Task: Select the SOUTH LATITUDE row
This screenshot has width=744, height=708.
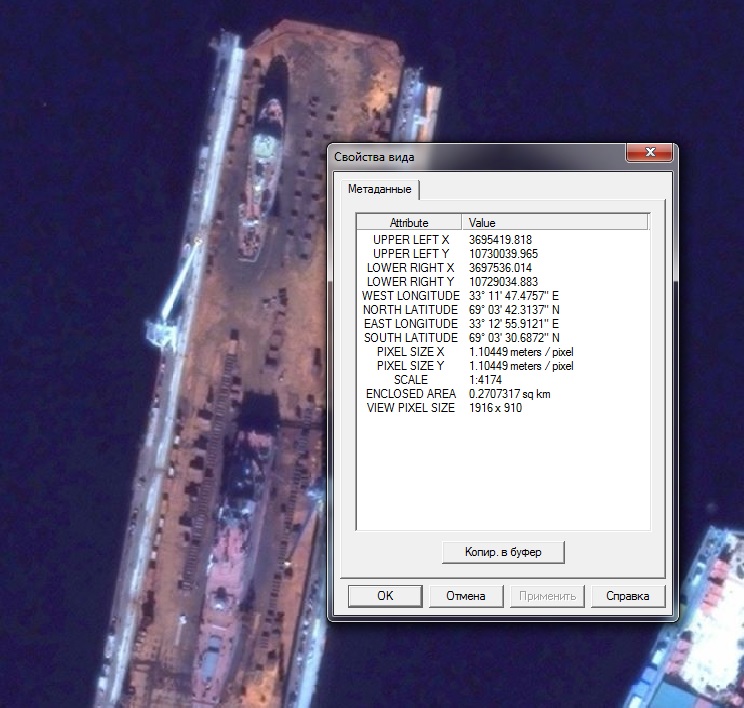Action: tap(411, 338)
